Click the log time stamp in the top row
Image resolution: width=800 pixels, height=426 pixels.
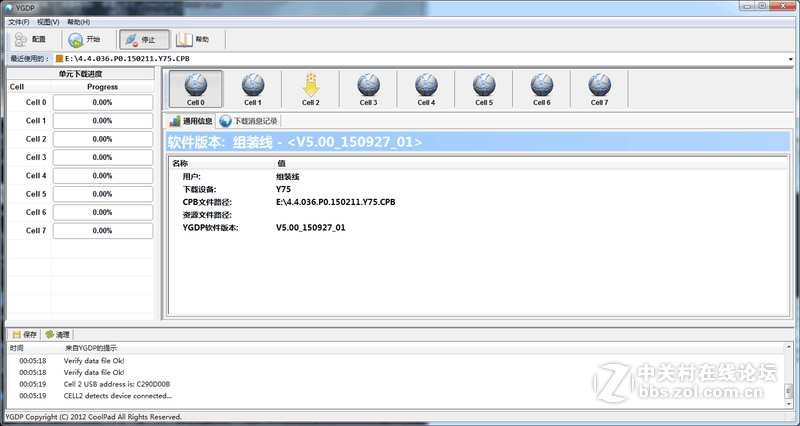click(x=33, y=361)
